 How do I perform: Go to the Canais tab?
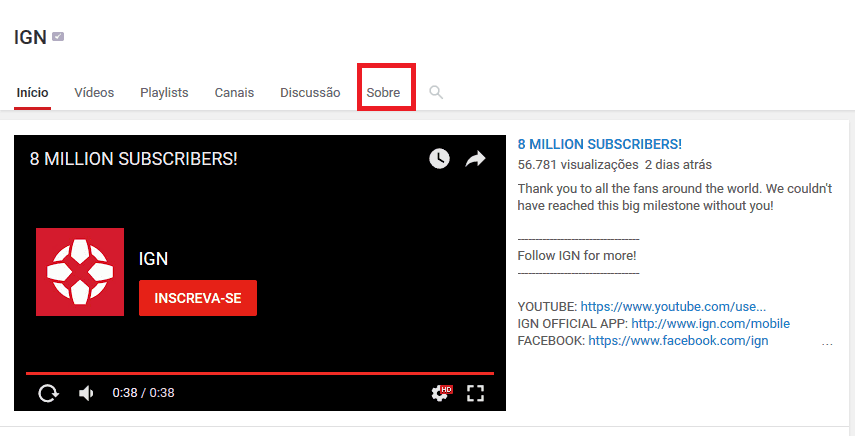pyautogui.click(x=234, y=93)
